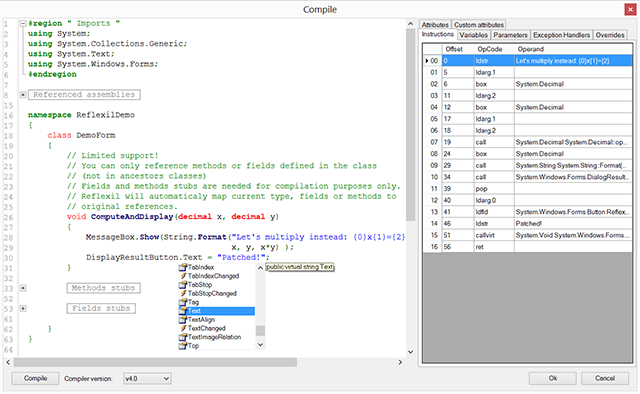Select the TabStop entry in autocomplete

200,285
